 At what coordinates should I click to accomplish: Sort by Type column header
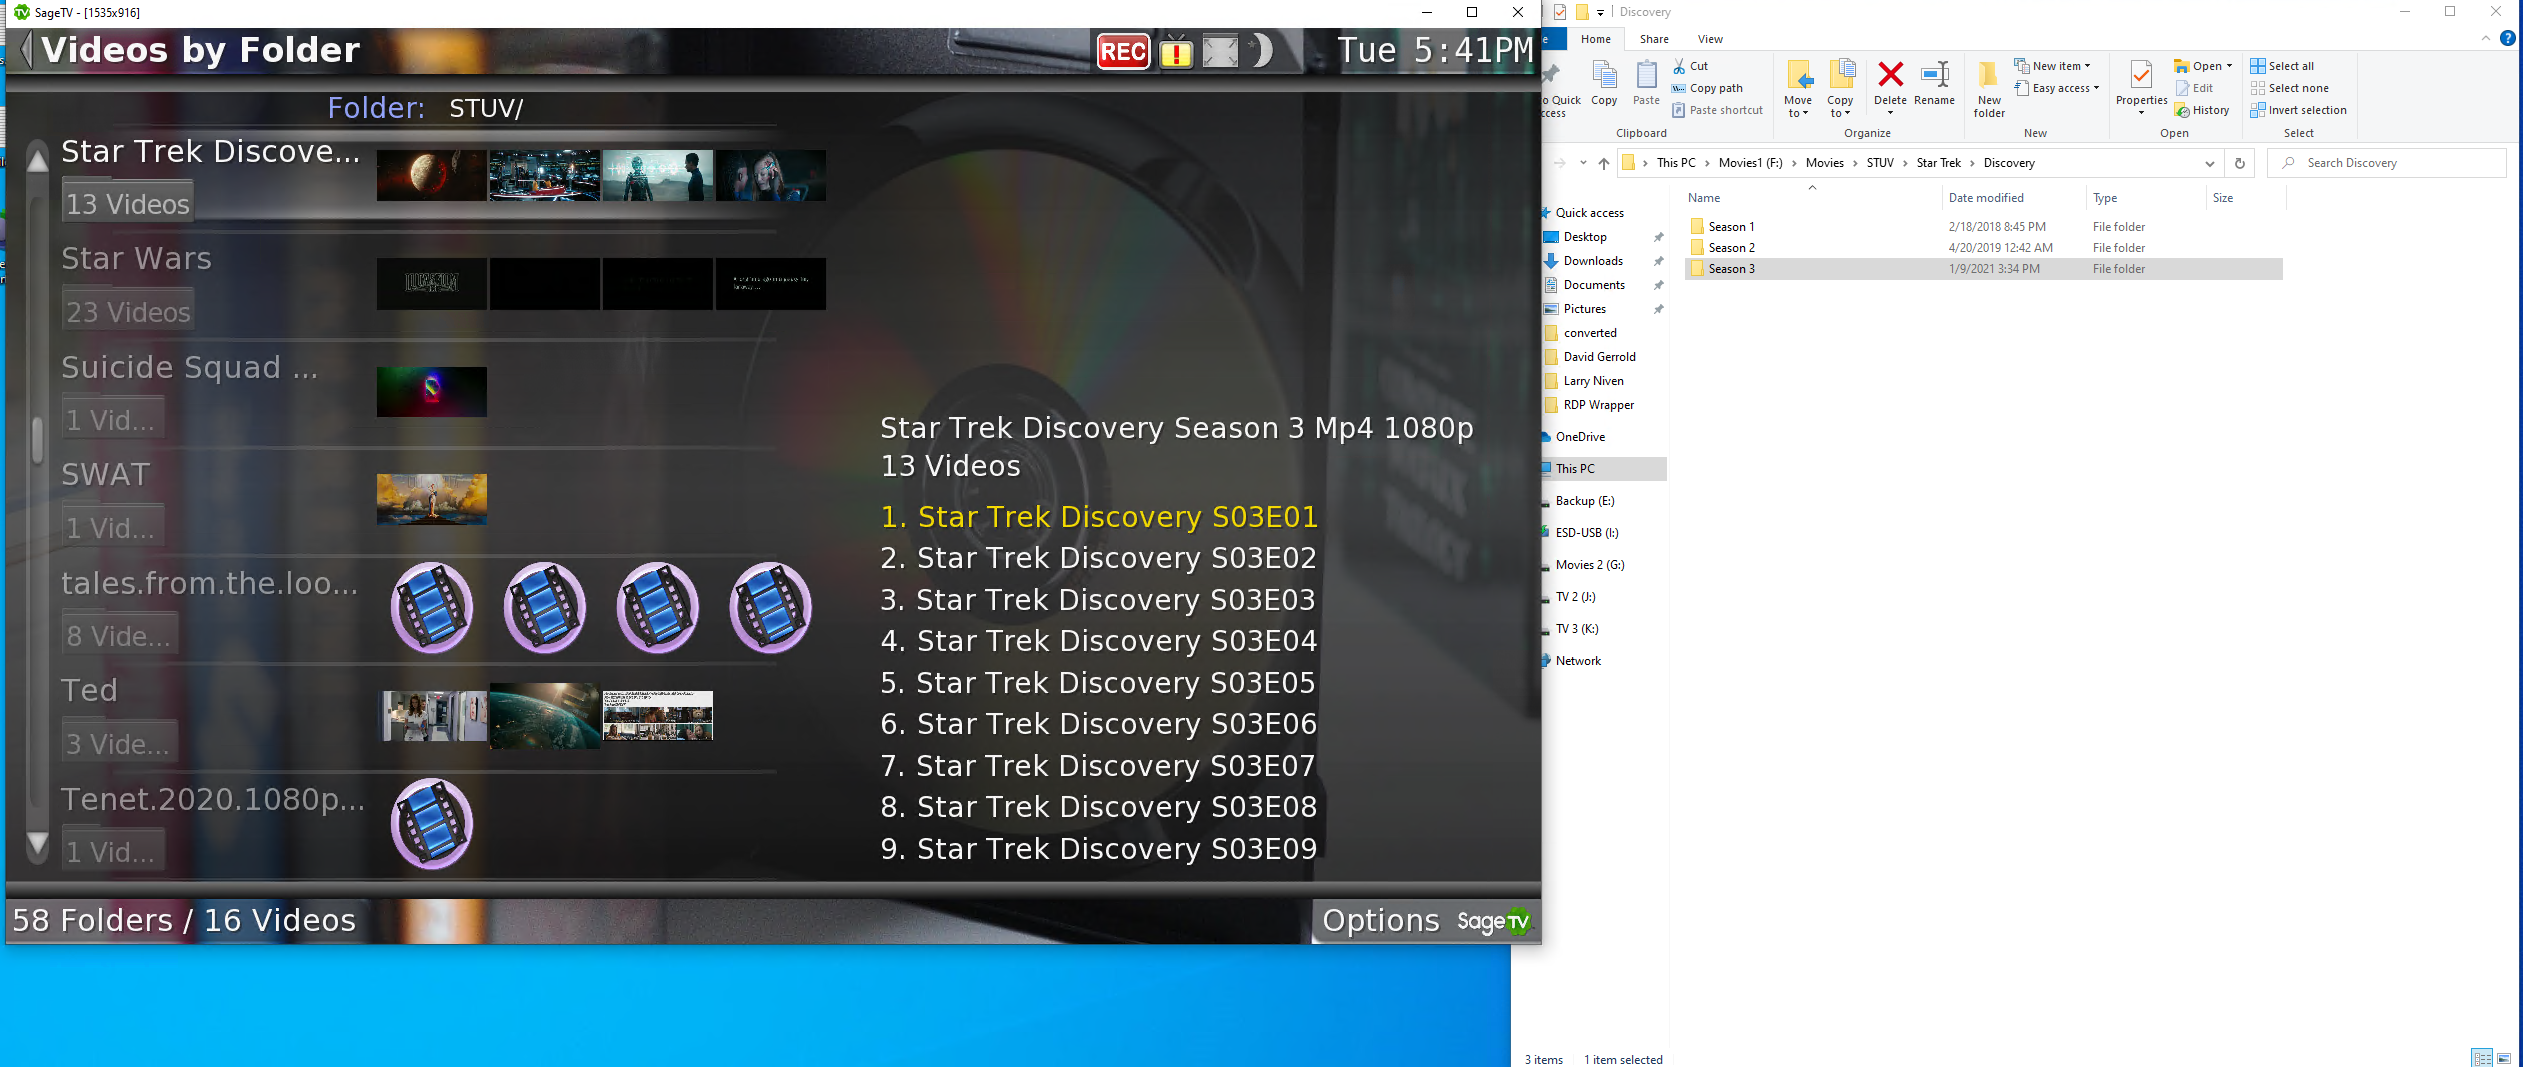2105,198
